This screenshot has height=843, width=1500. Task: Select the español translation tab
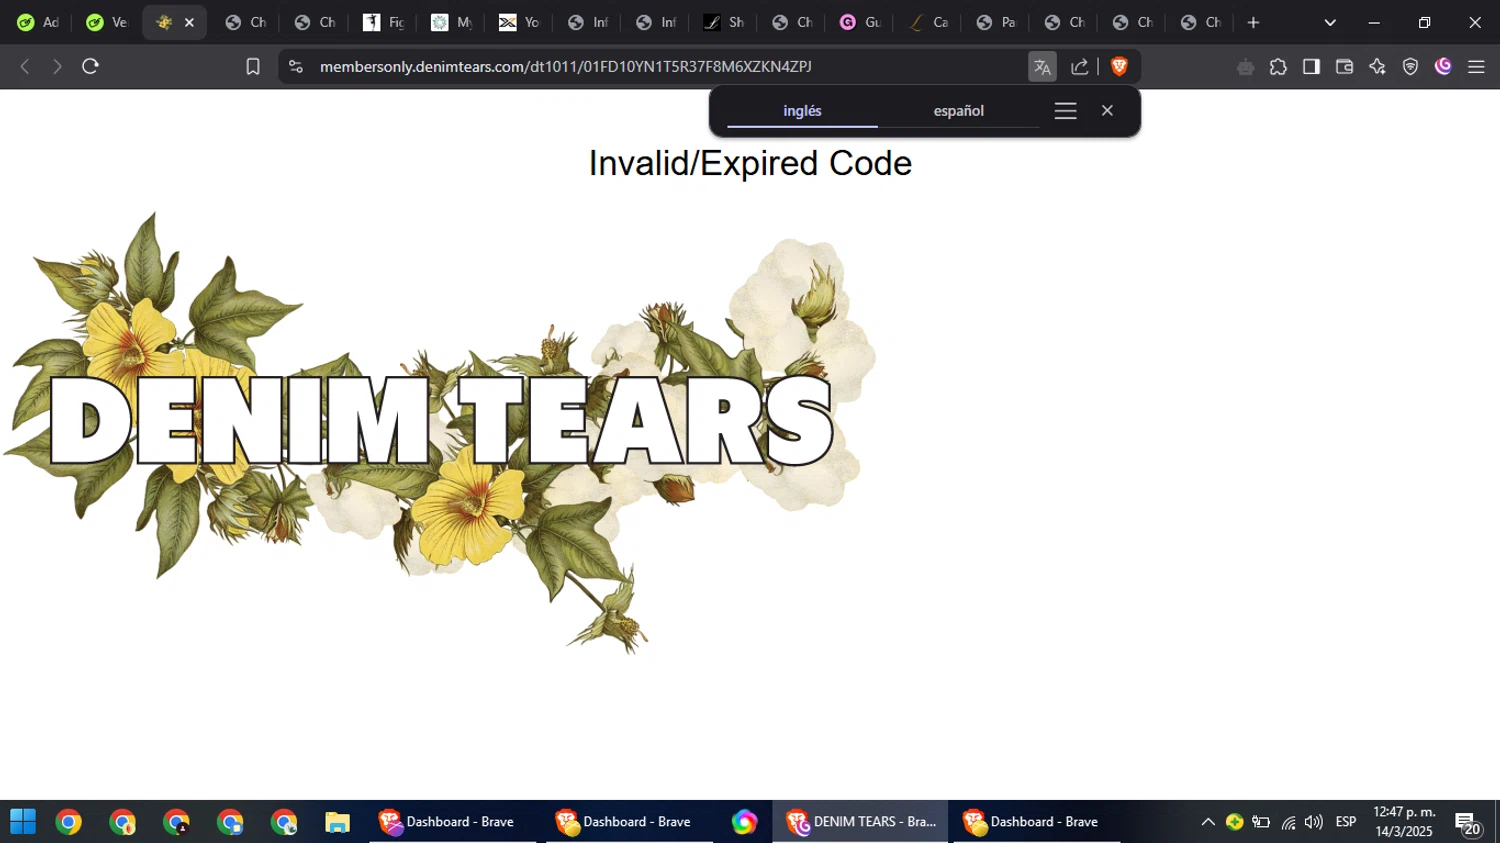(959, 111)
